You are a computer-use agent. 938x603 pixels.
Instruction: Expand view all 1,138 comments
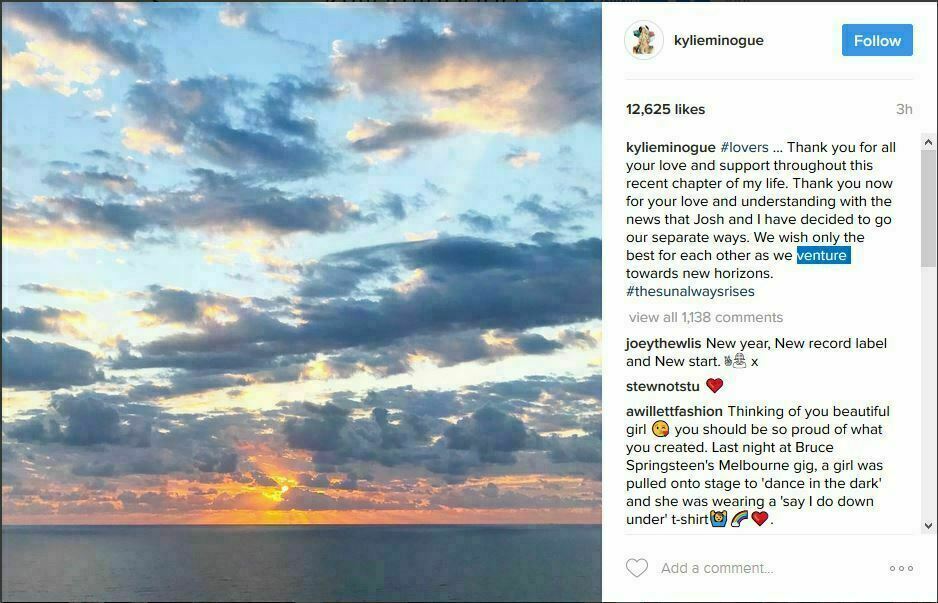click(706, 317)
